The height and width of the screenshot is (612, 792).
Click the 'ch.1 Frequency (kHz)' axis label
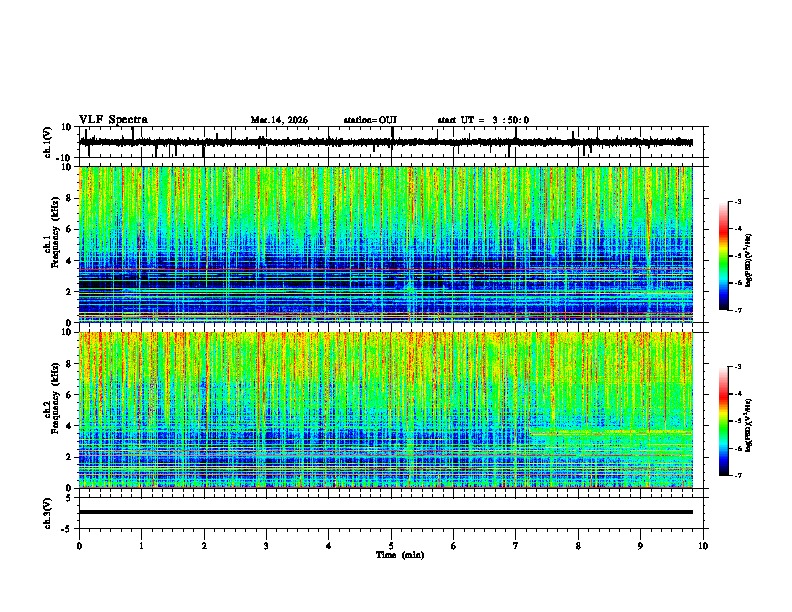coord(51,233)
